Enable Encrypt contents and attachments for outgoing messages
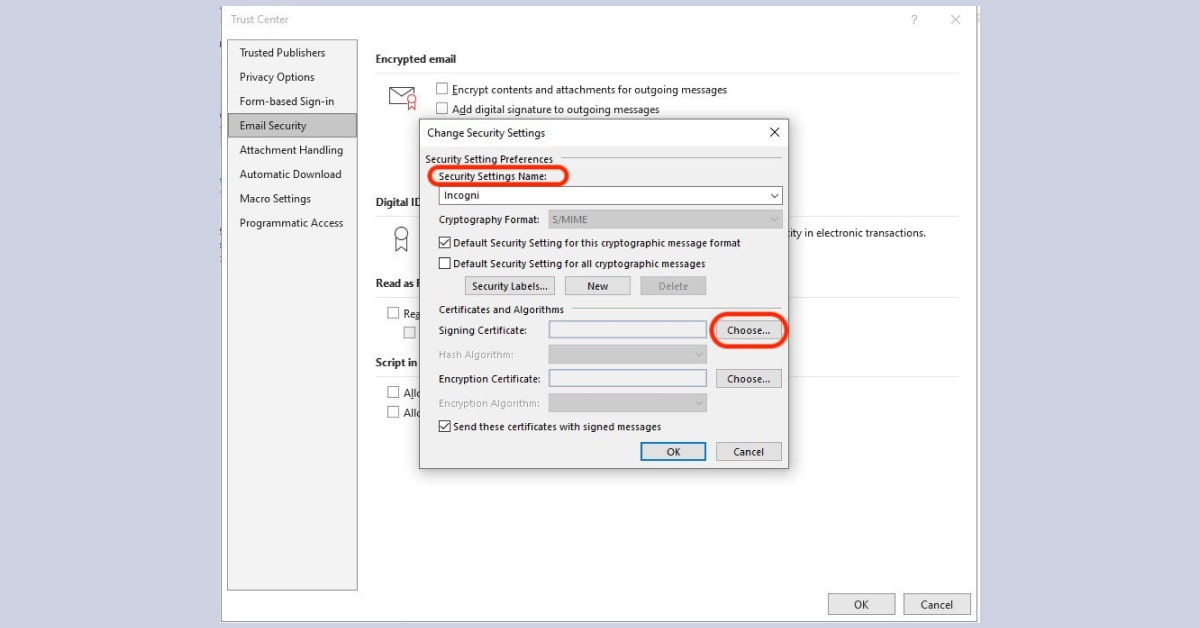The image size is (1200, 628). (441, 89)
